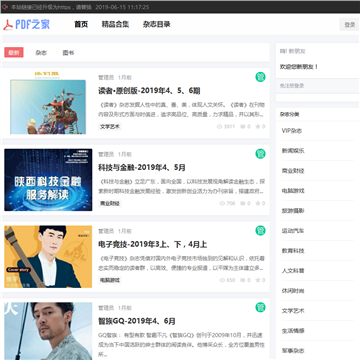Click the green admin badge on 科技与金融 post
This screenshot has height=360, width=360.
click(260, 154)
